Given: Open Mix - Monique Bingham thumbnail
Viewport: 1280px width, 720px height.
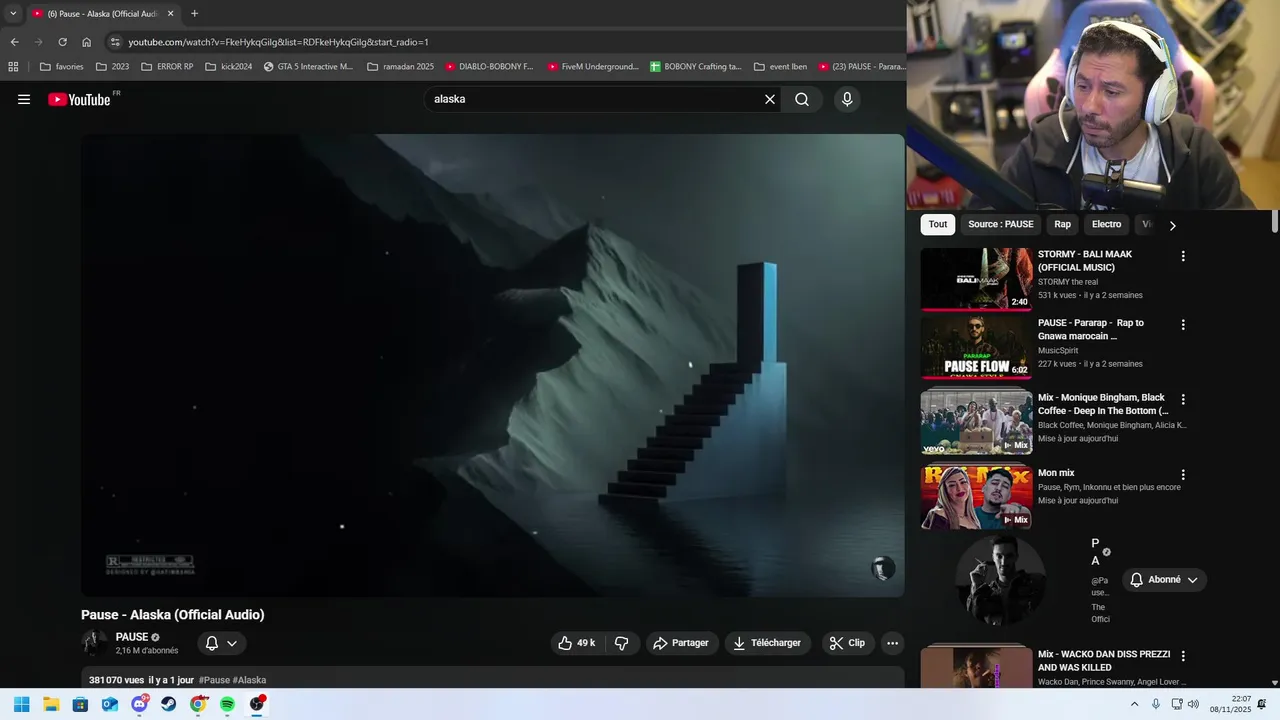Looking at the screenshot, I should (976, 422).
